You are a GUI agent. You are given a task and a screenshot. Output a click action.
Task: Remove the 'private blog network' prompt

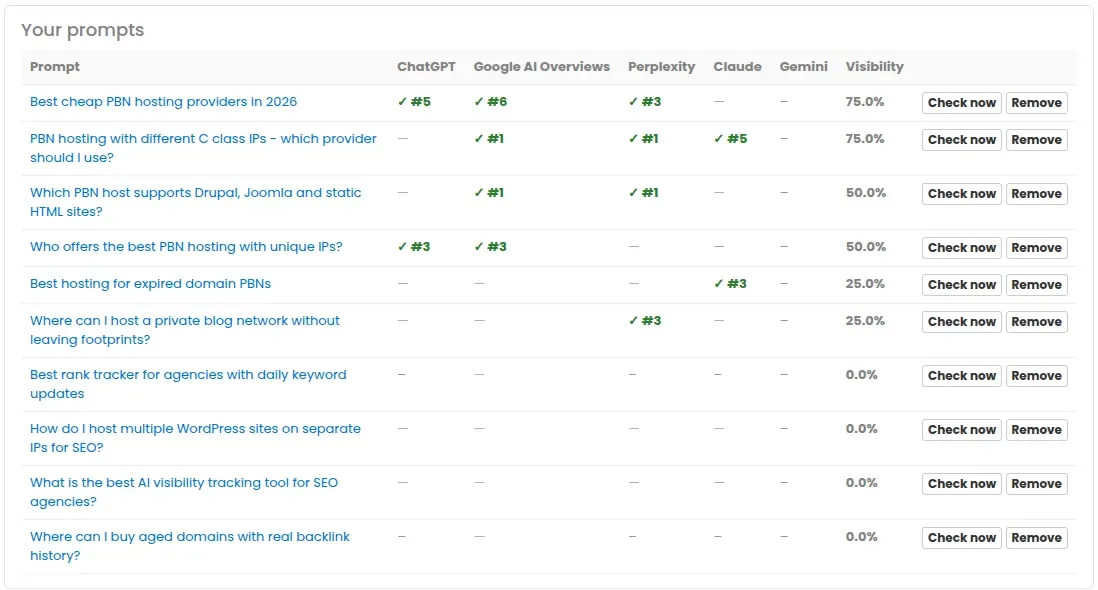click(1036, 322)
